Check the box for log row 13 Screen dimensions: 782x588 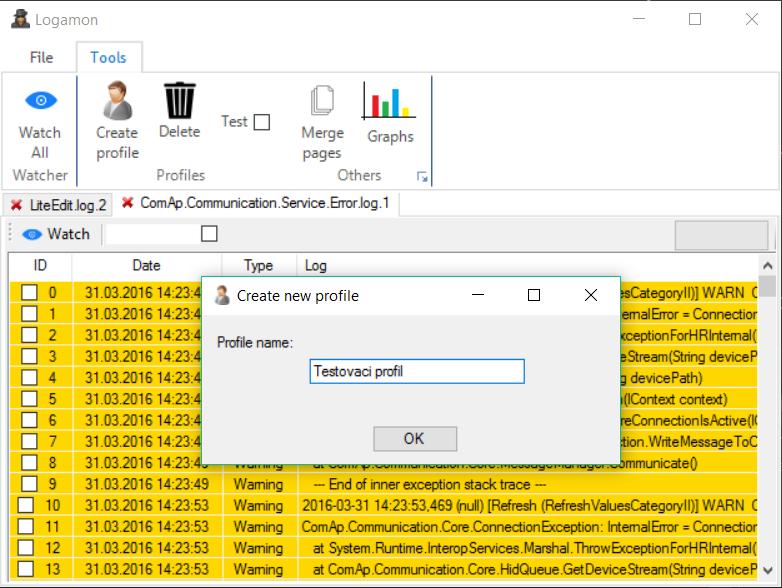[x=25, y=569]
